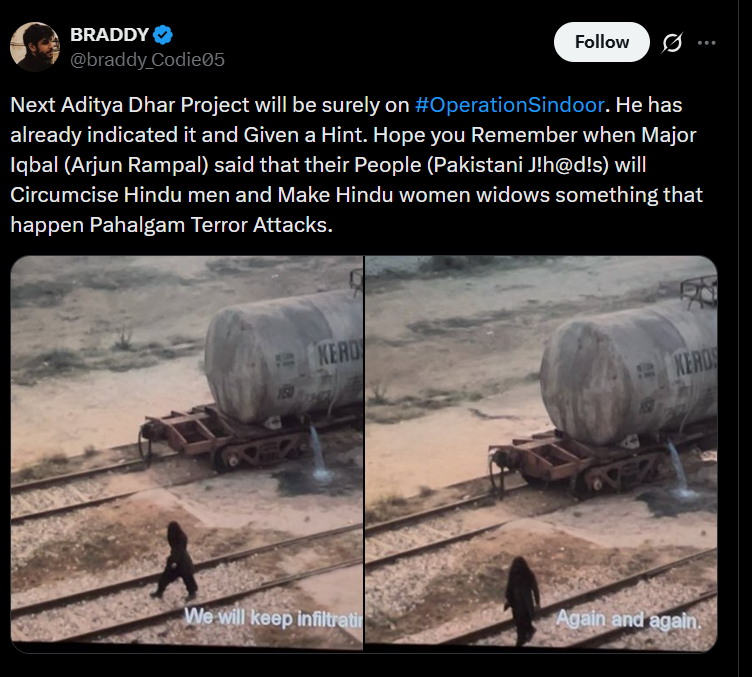Open BRADDY's profile picture avatar
Image resolution: width=752 pixels, height=677 pixels.
click(35, 47)
